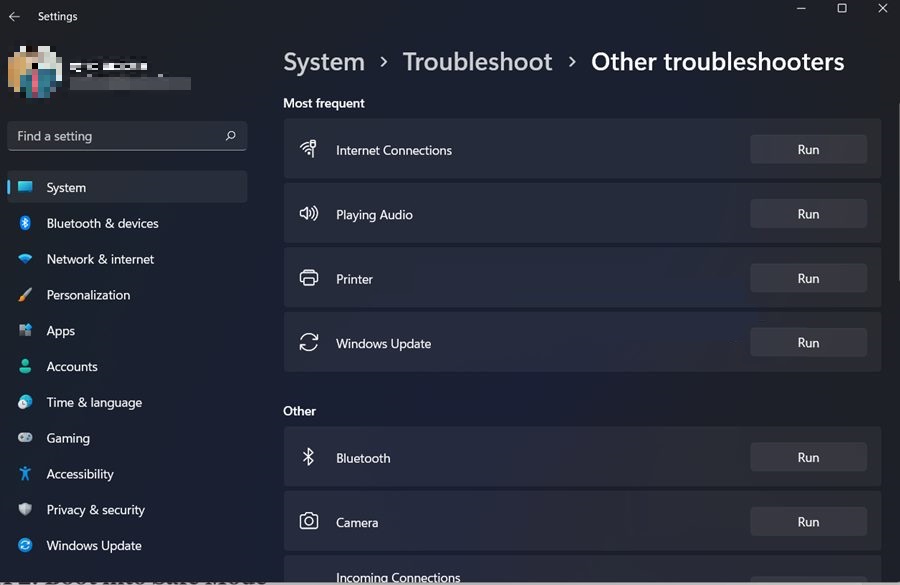900x585 pixels.
Task: Run the Windows Update troubleshooter
Action: click(808, 342)
